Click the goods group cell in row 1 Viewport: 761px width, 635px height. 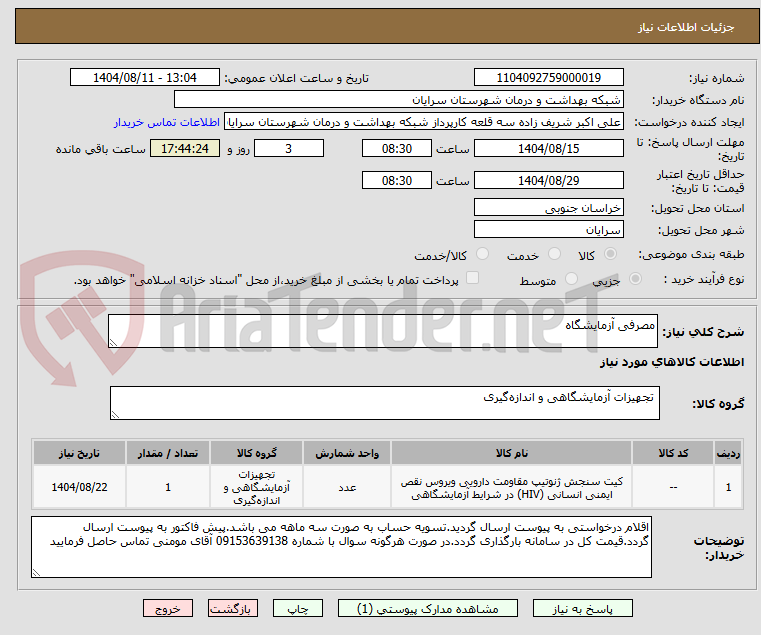(x=257, y=487)
